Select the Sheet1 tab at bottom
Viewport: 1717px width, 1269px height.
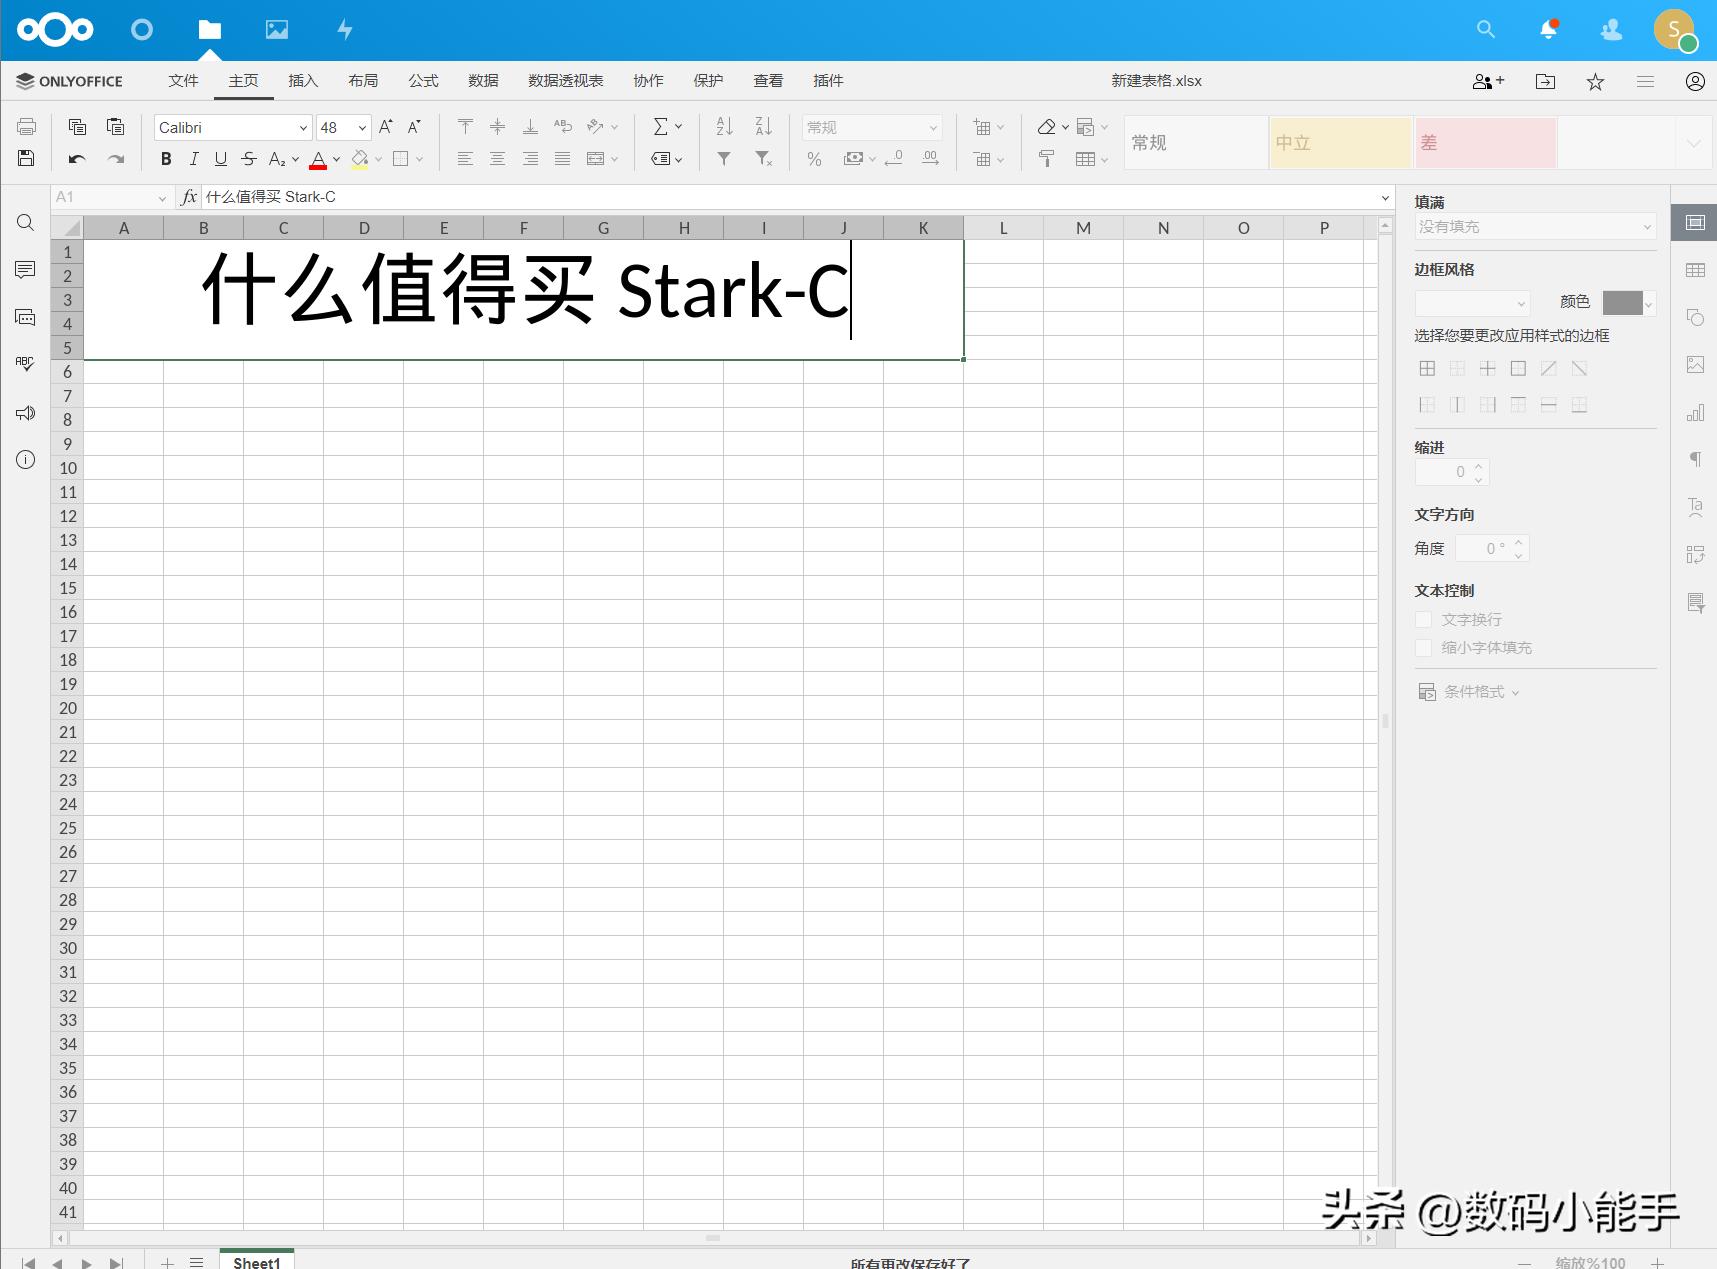[x=256, y=1261]
